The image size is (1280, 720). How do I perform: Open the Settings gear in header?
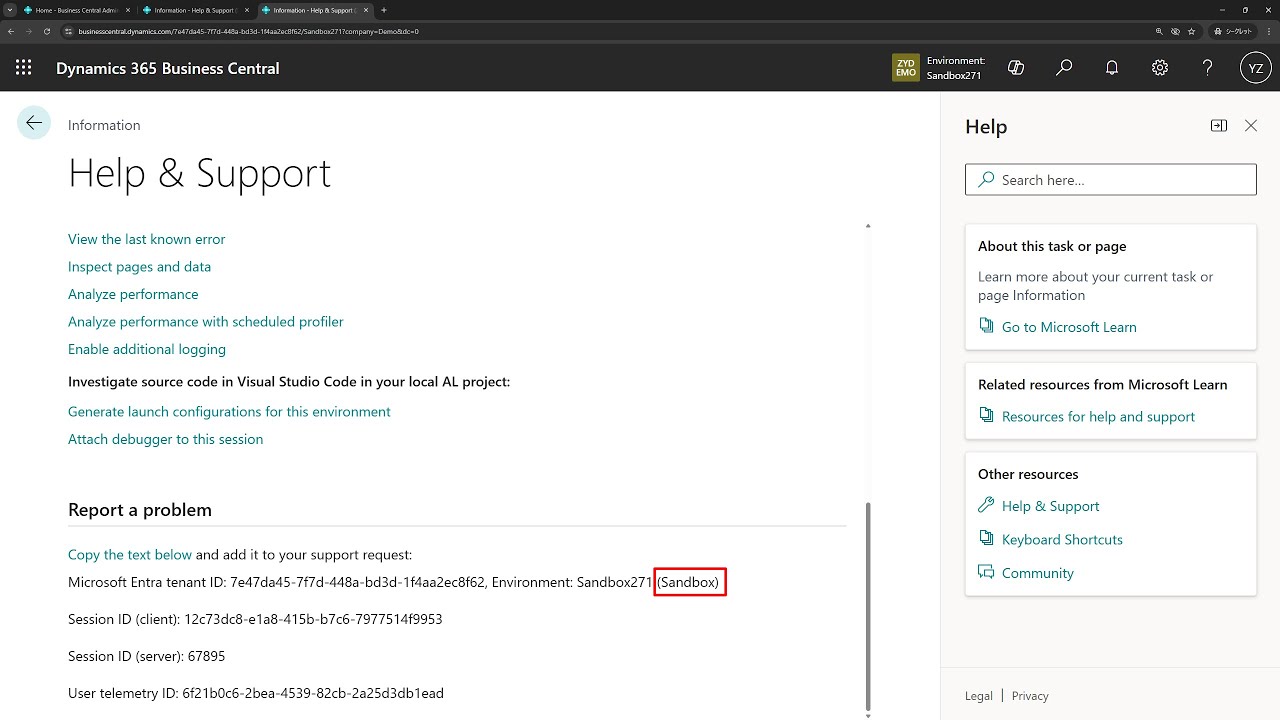pyautogui.click(x=1160, y=68)
